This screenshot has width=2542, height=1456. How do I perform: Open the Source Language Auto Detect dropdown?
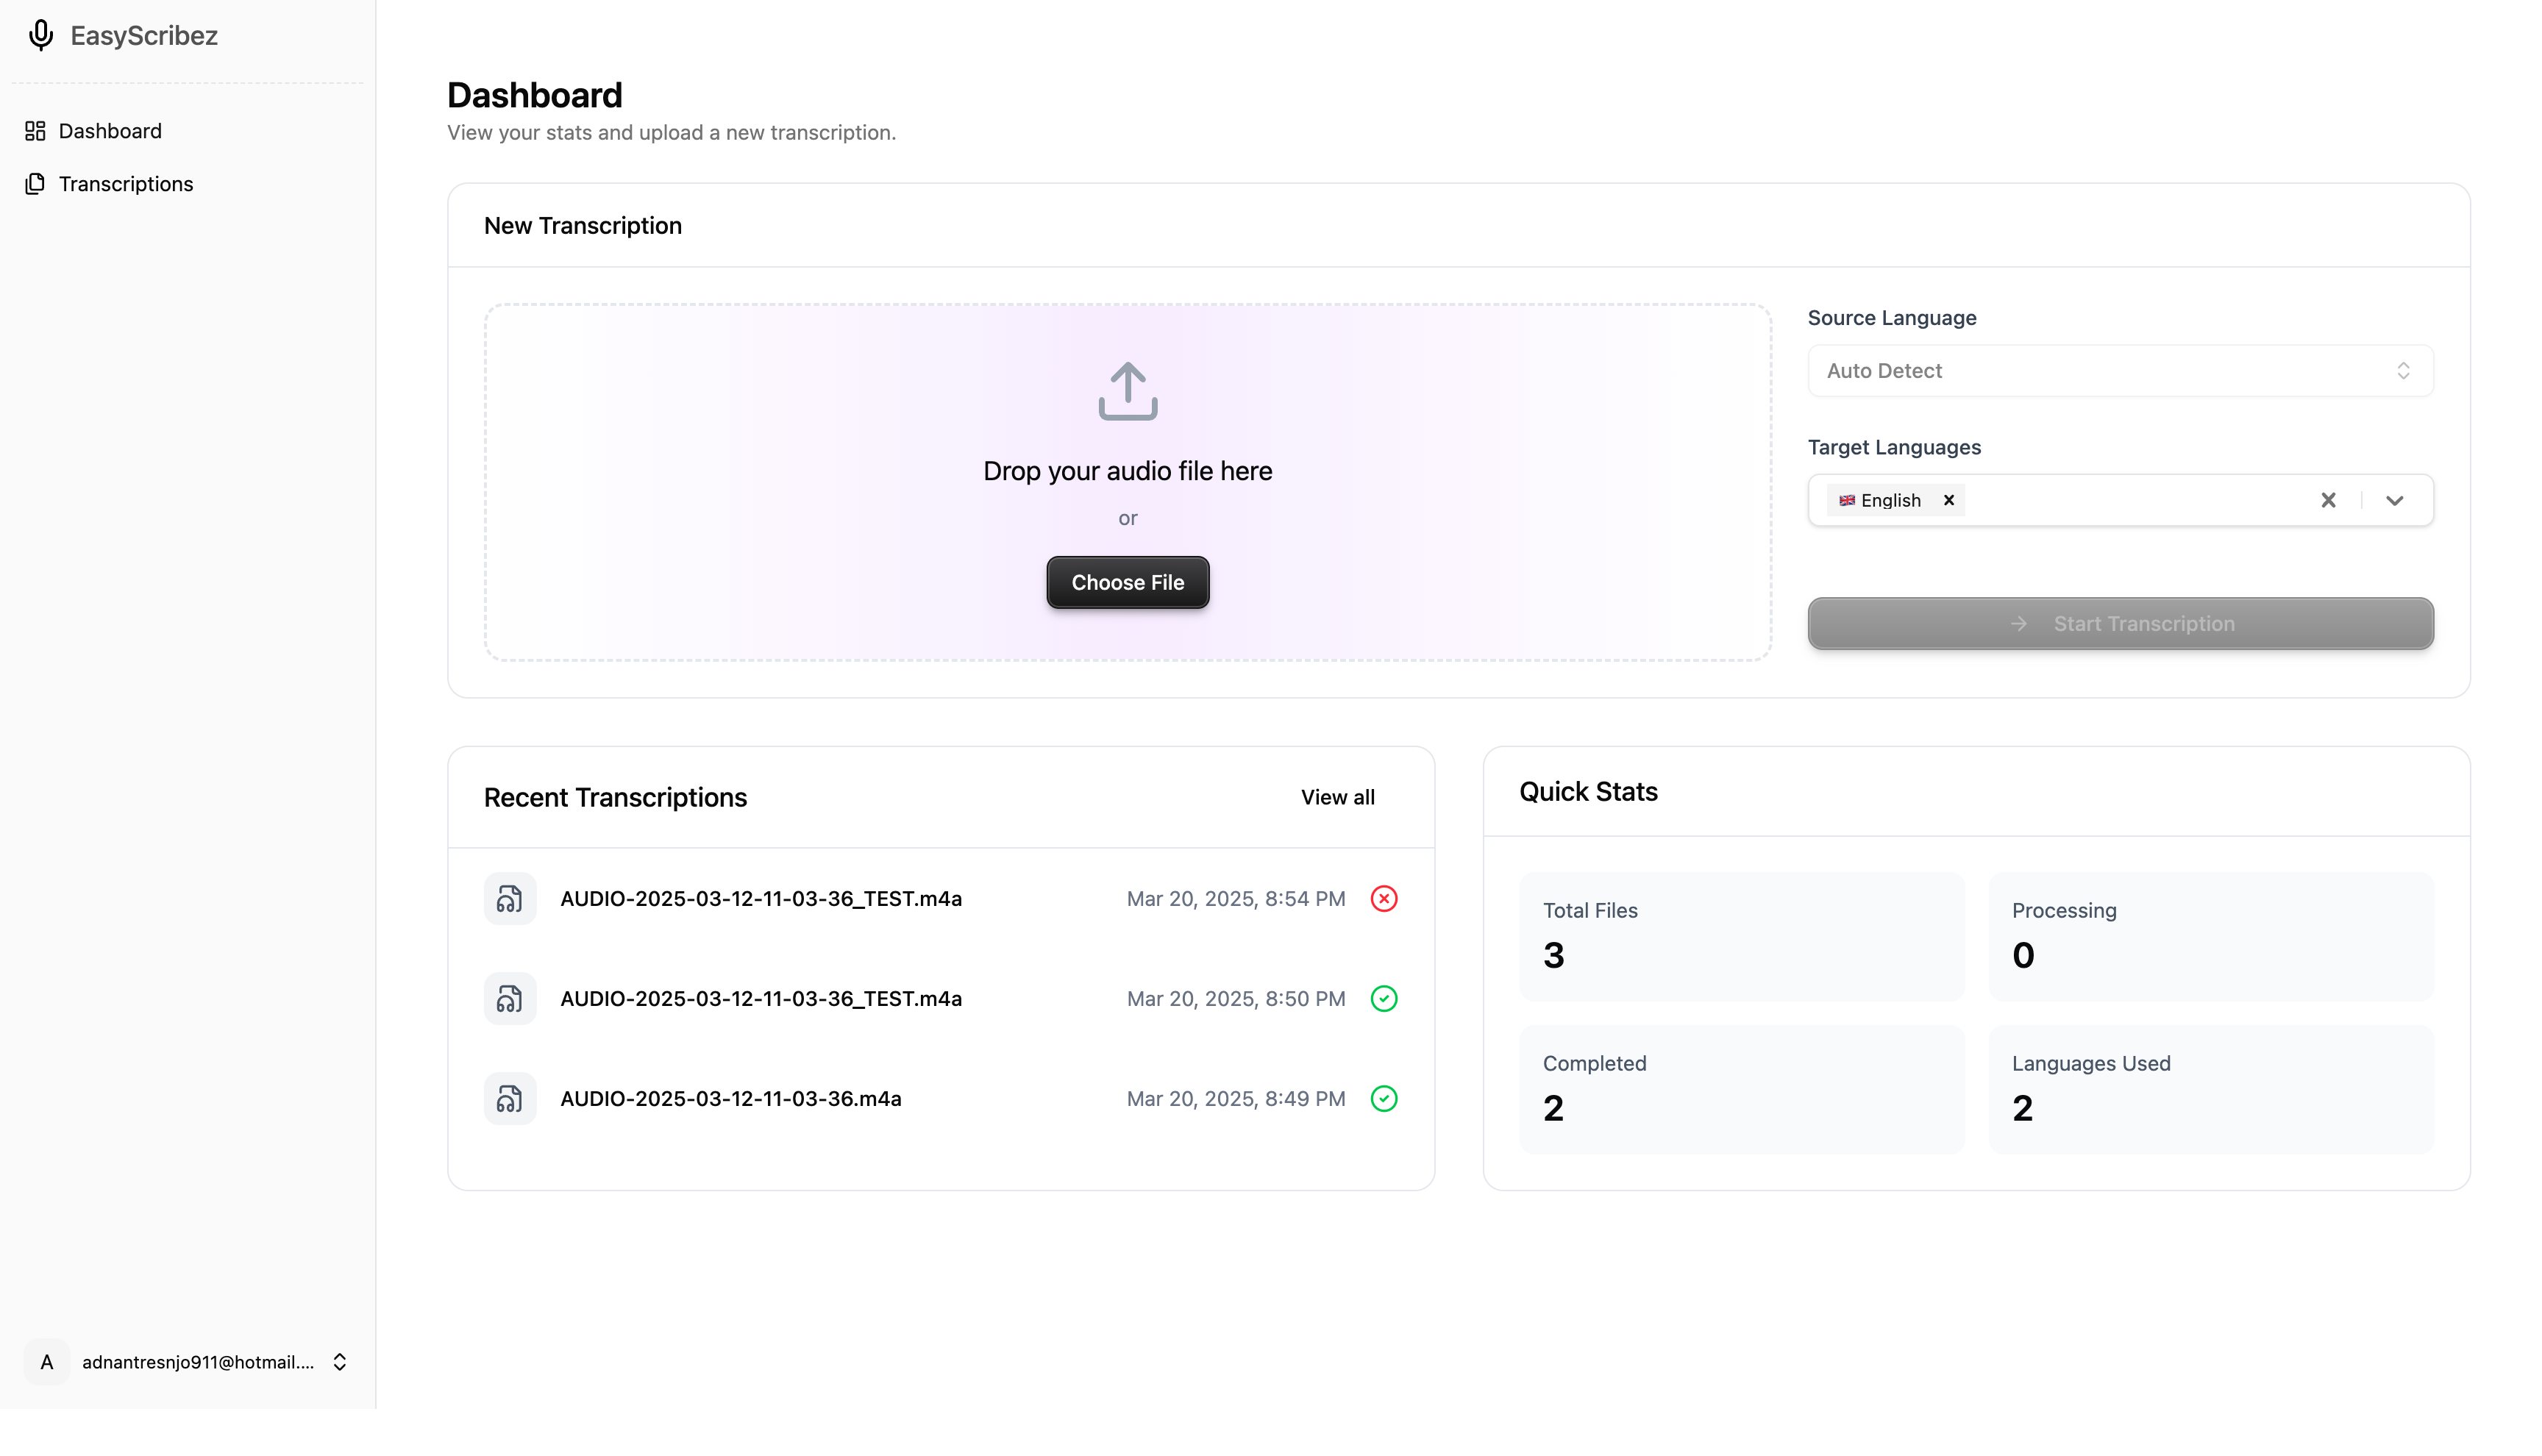[x=2119, y=371]
